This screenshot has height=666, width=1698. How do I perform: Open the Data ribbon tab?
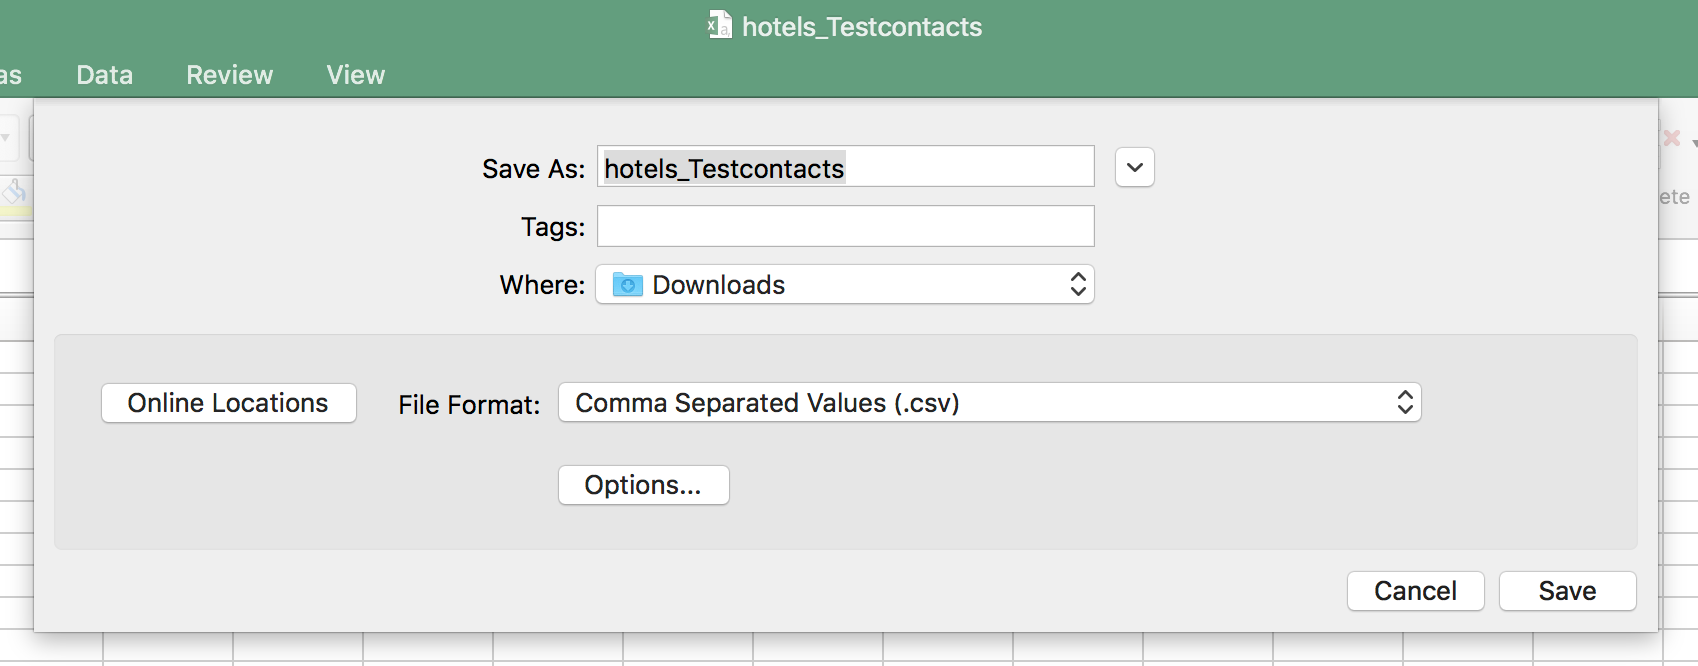(104, 75)
